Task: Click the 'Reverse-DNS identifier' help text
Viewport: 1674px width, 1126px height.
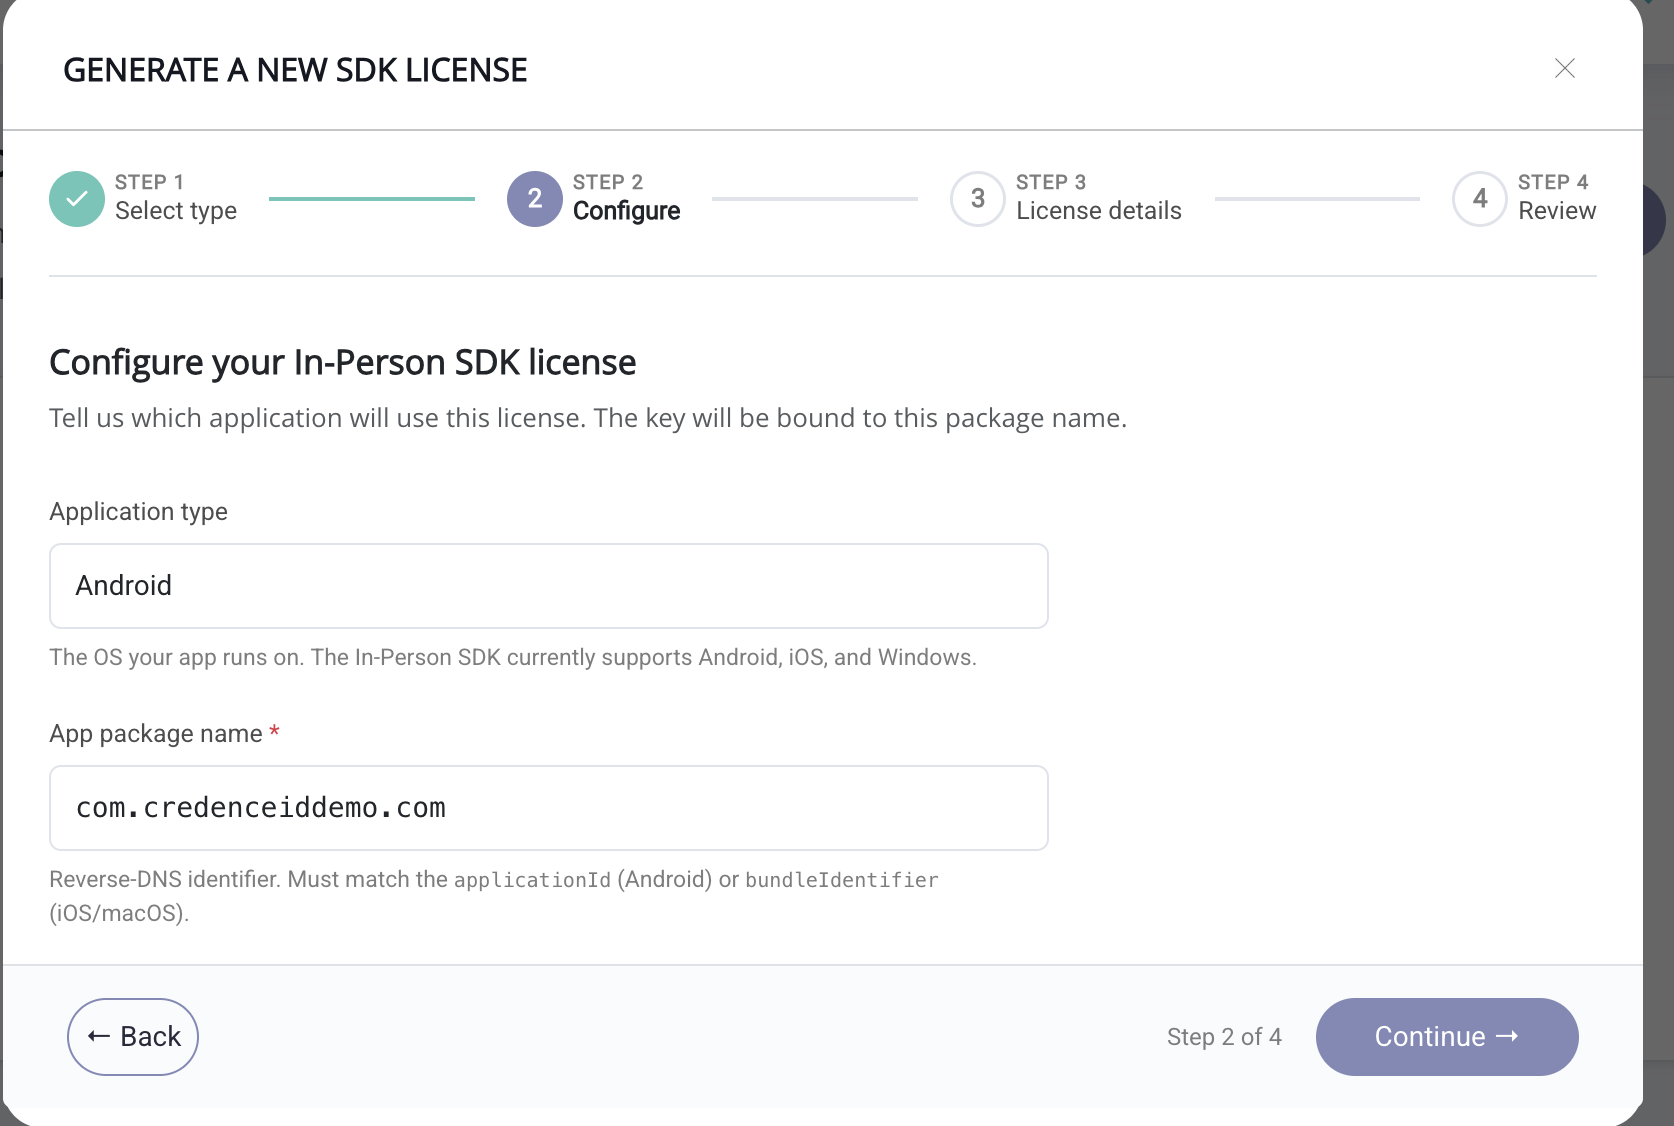Action: 494,896
